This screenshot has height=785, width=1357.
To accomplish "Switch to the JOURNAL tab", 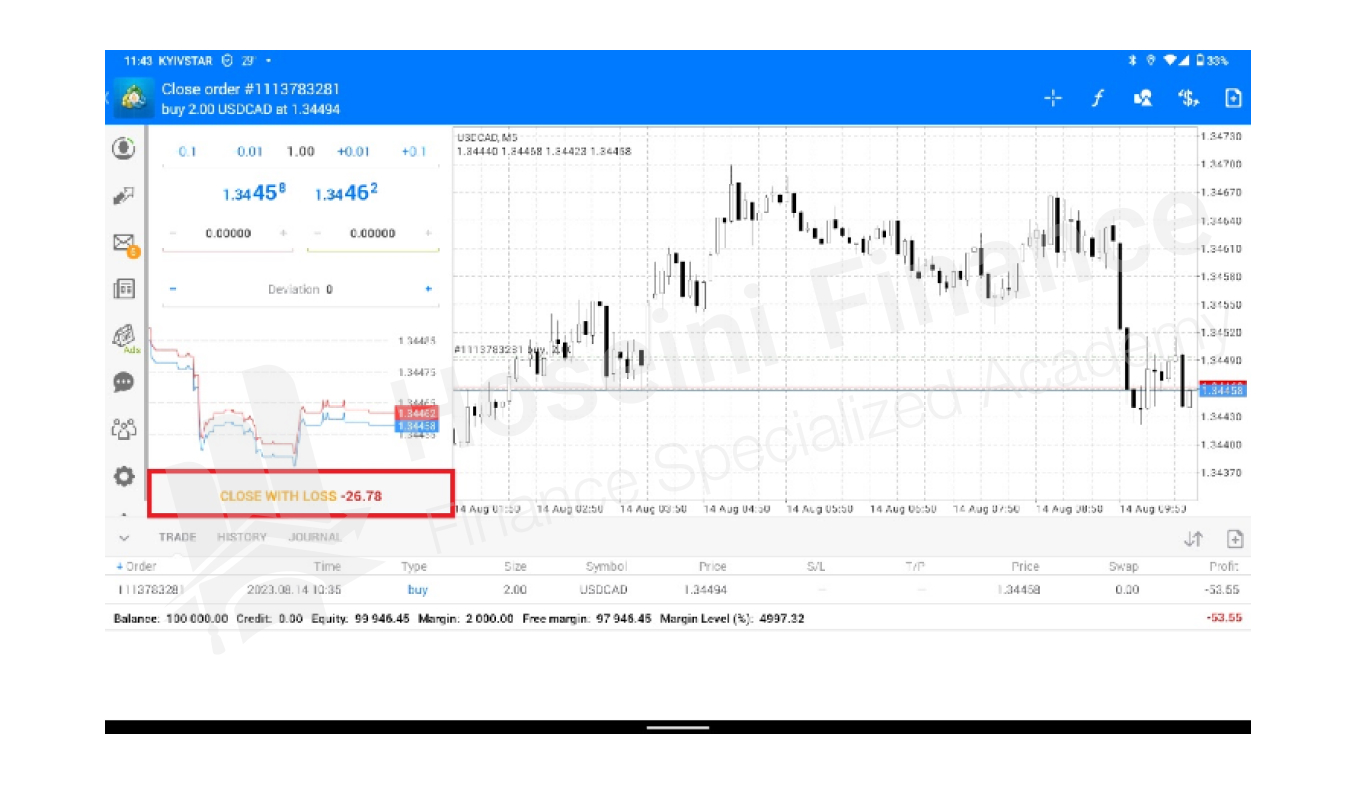I will coord(315,537).
